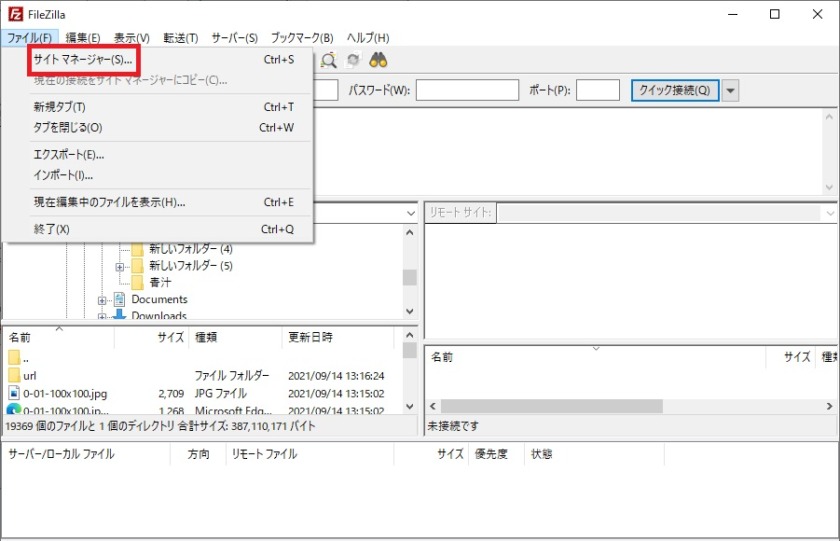The image size is (840, 541).
Task: Click the 2021/09/14 13:16:24 date cell
Action: [x=336, y=376]
